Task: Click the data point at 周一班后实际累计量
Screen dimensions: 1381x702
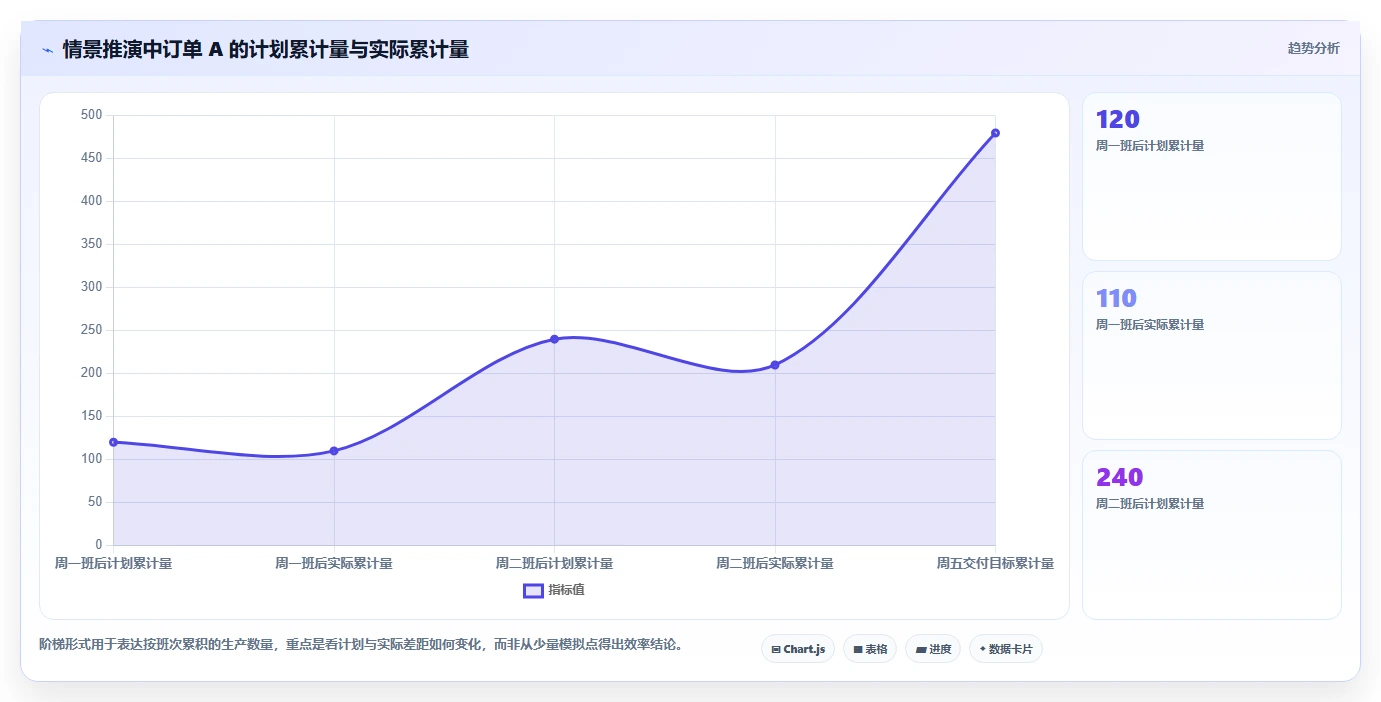Action: point(334,451)
